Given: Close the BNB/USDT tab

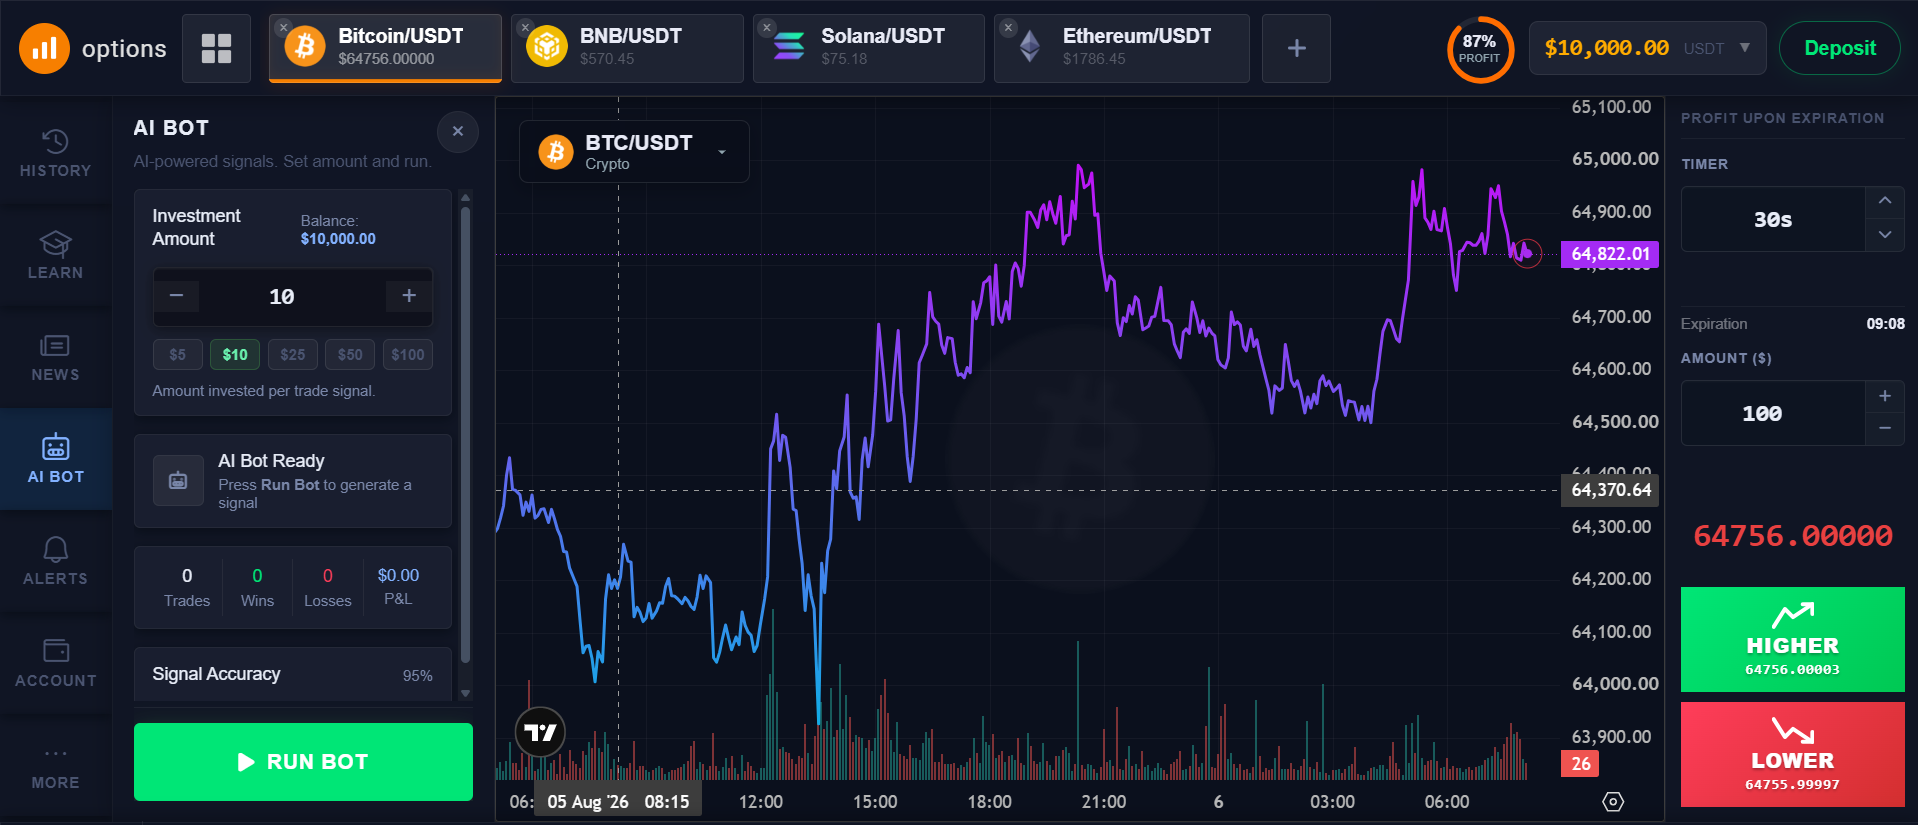Looking at the screenshot, I should (525, 27).
